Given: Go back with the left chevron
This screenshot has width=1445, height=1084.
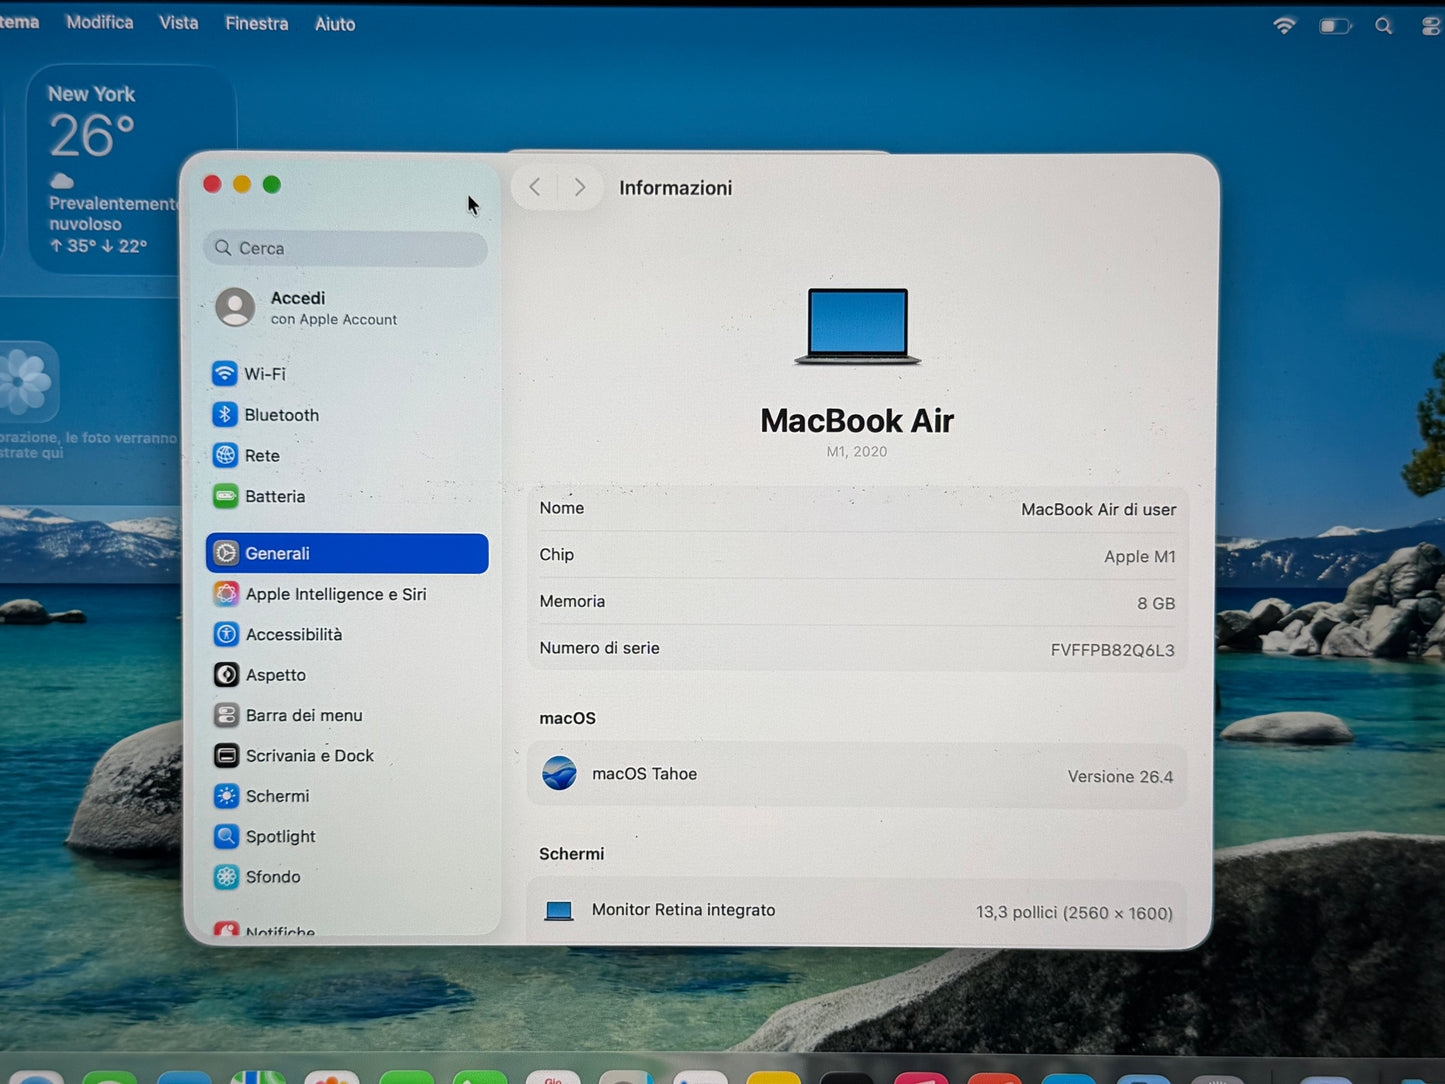Looking at the screenshot, I should [535, 187].
